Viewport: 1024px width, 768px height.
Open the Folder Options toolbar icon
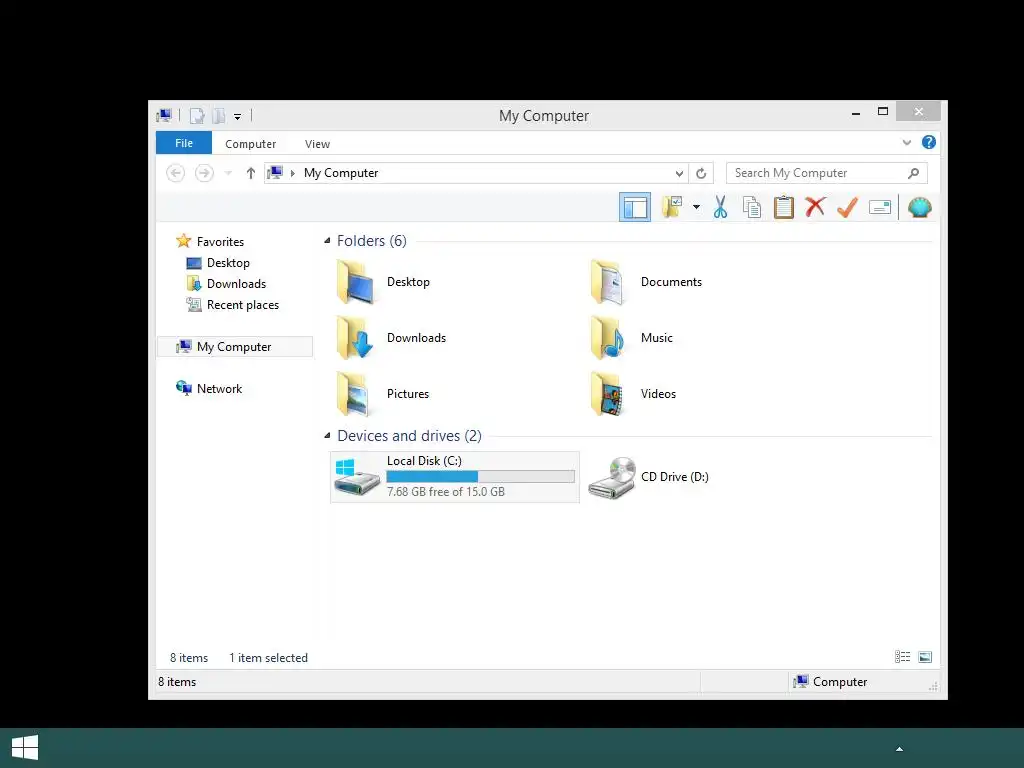pos(672,208)
